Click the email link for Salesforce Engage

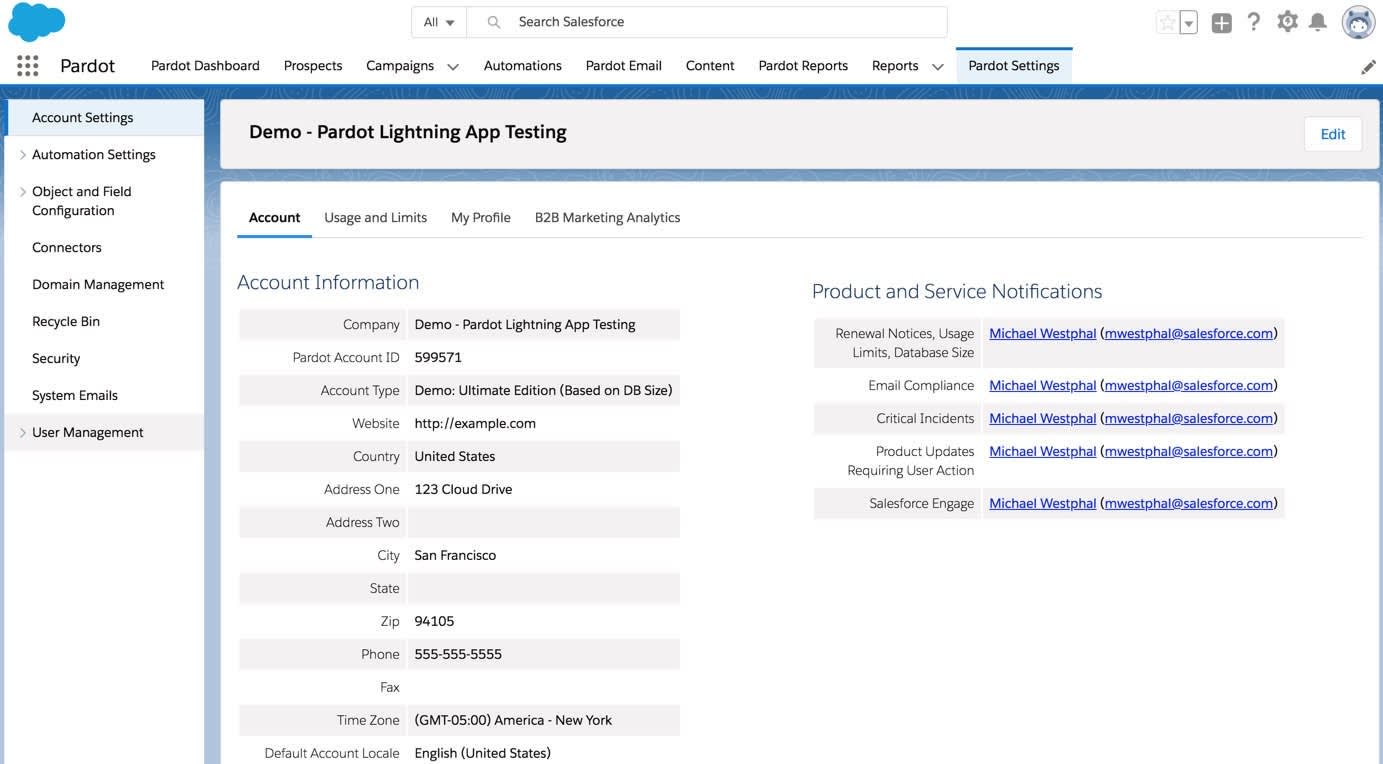click(1189, 504)
